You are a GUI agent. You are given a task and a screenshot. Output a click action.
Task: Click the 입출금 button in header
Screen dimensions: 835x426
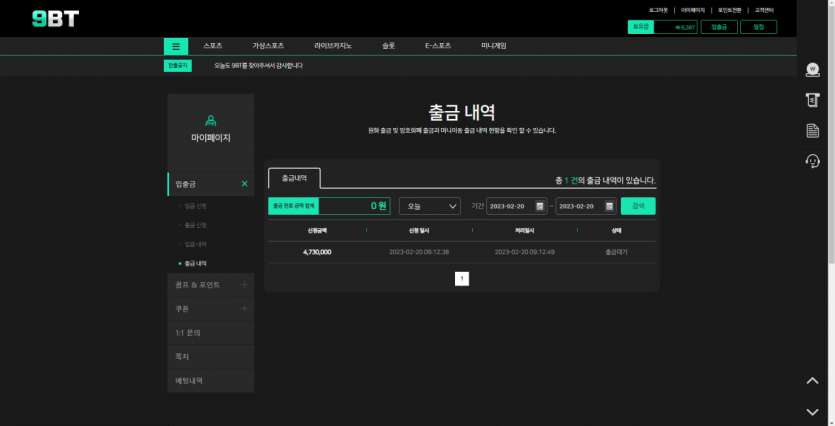720,27
